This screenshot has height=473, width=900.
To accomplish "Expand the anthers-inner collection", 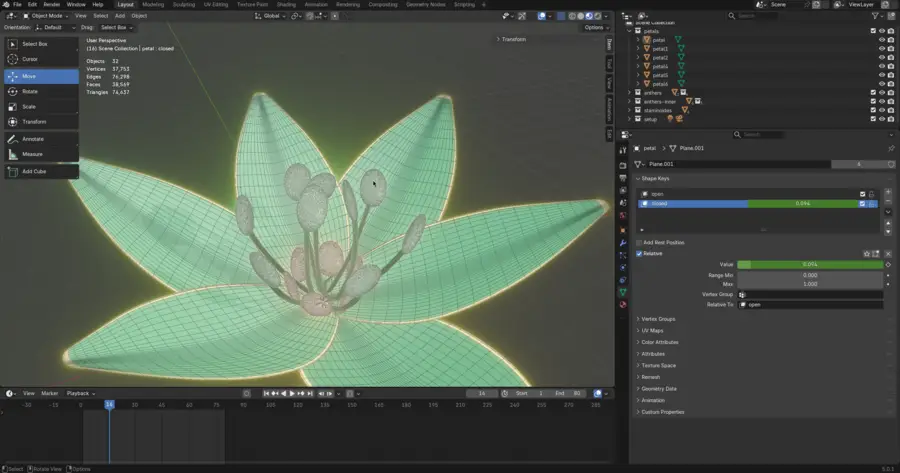I will (630, 102).
